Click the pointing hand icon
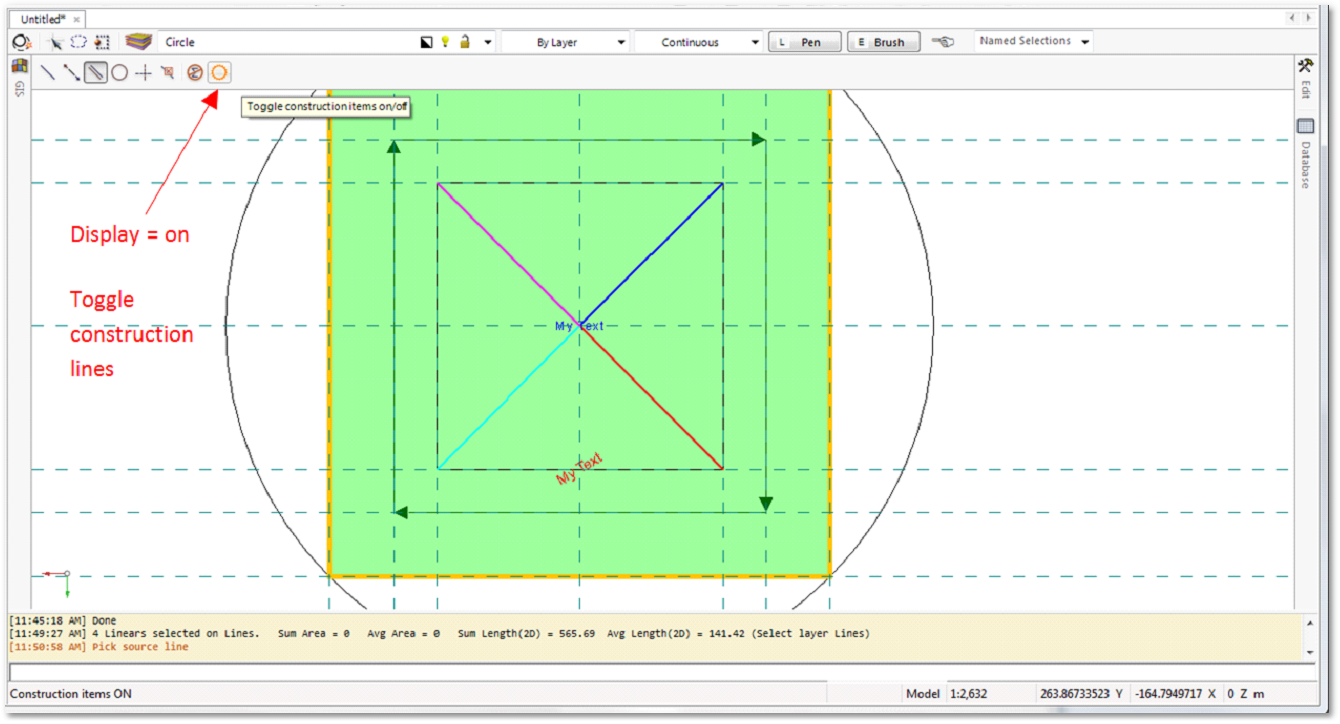This screenshot has width=1340, height=724. click(x=943, y=42)
